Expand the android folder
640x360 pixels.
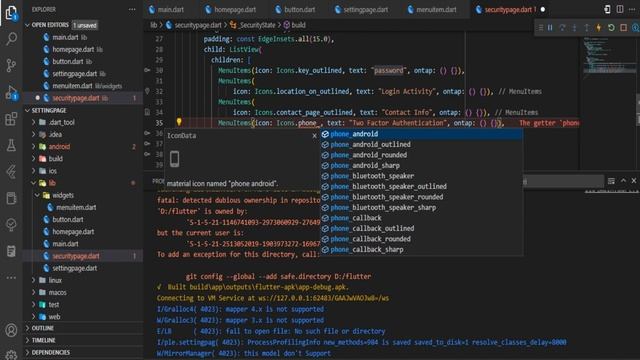(x=34, y=147)
